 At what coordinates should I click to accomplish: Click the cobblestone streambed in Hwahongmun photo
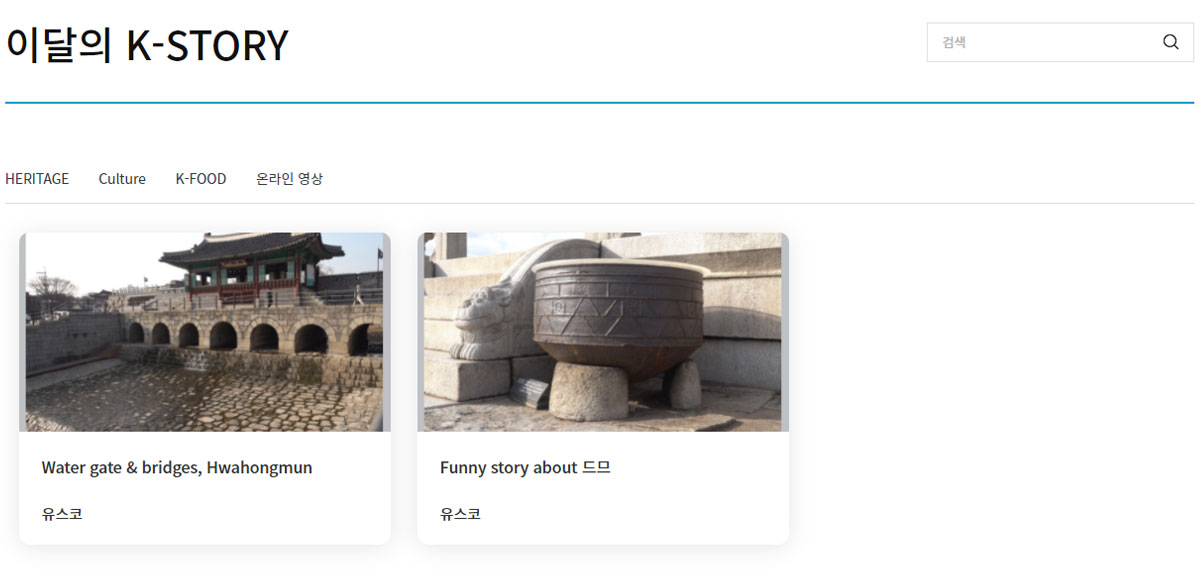(200, 395)
